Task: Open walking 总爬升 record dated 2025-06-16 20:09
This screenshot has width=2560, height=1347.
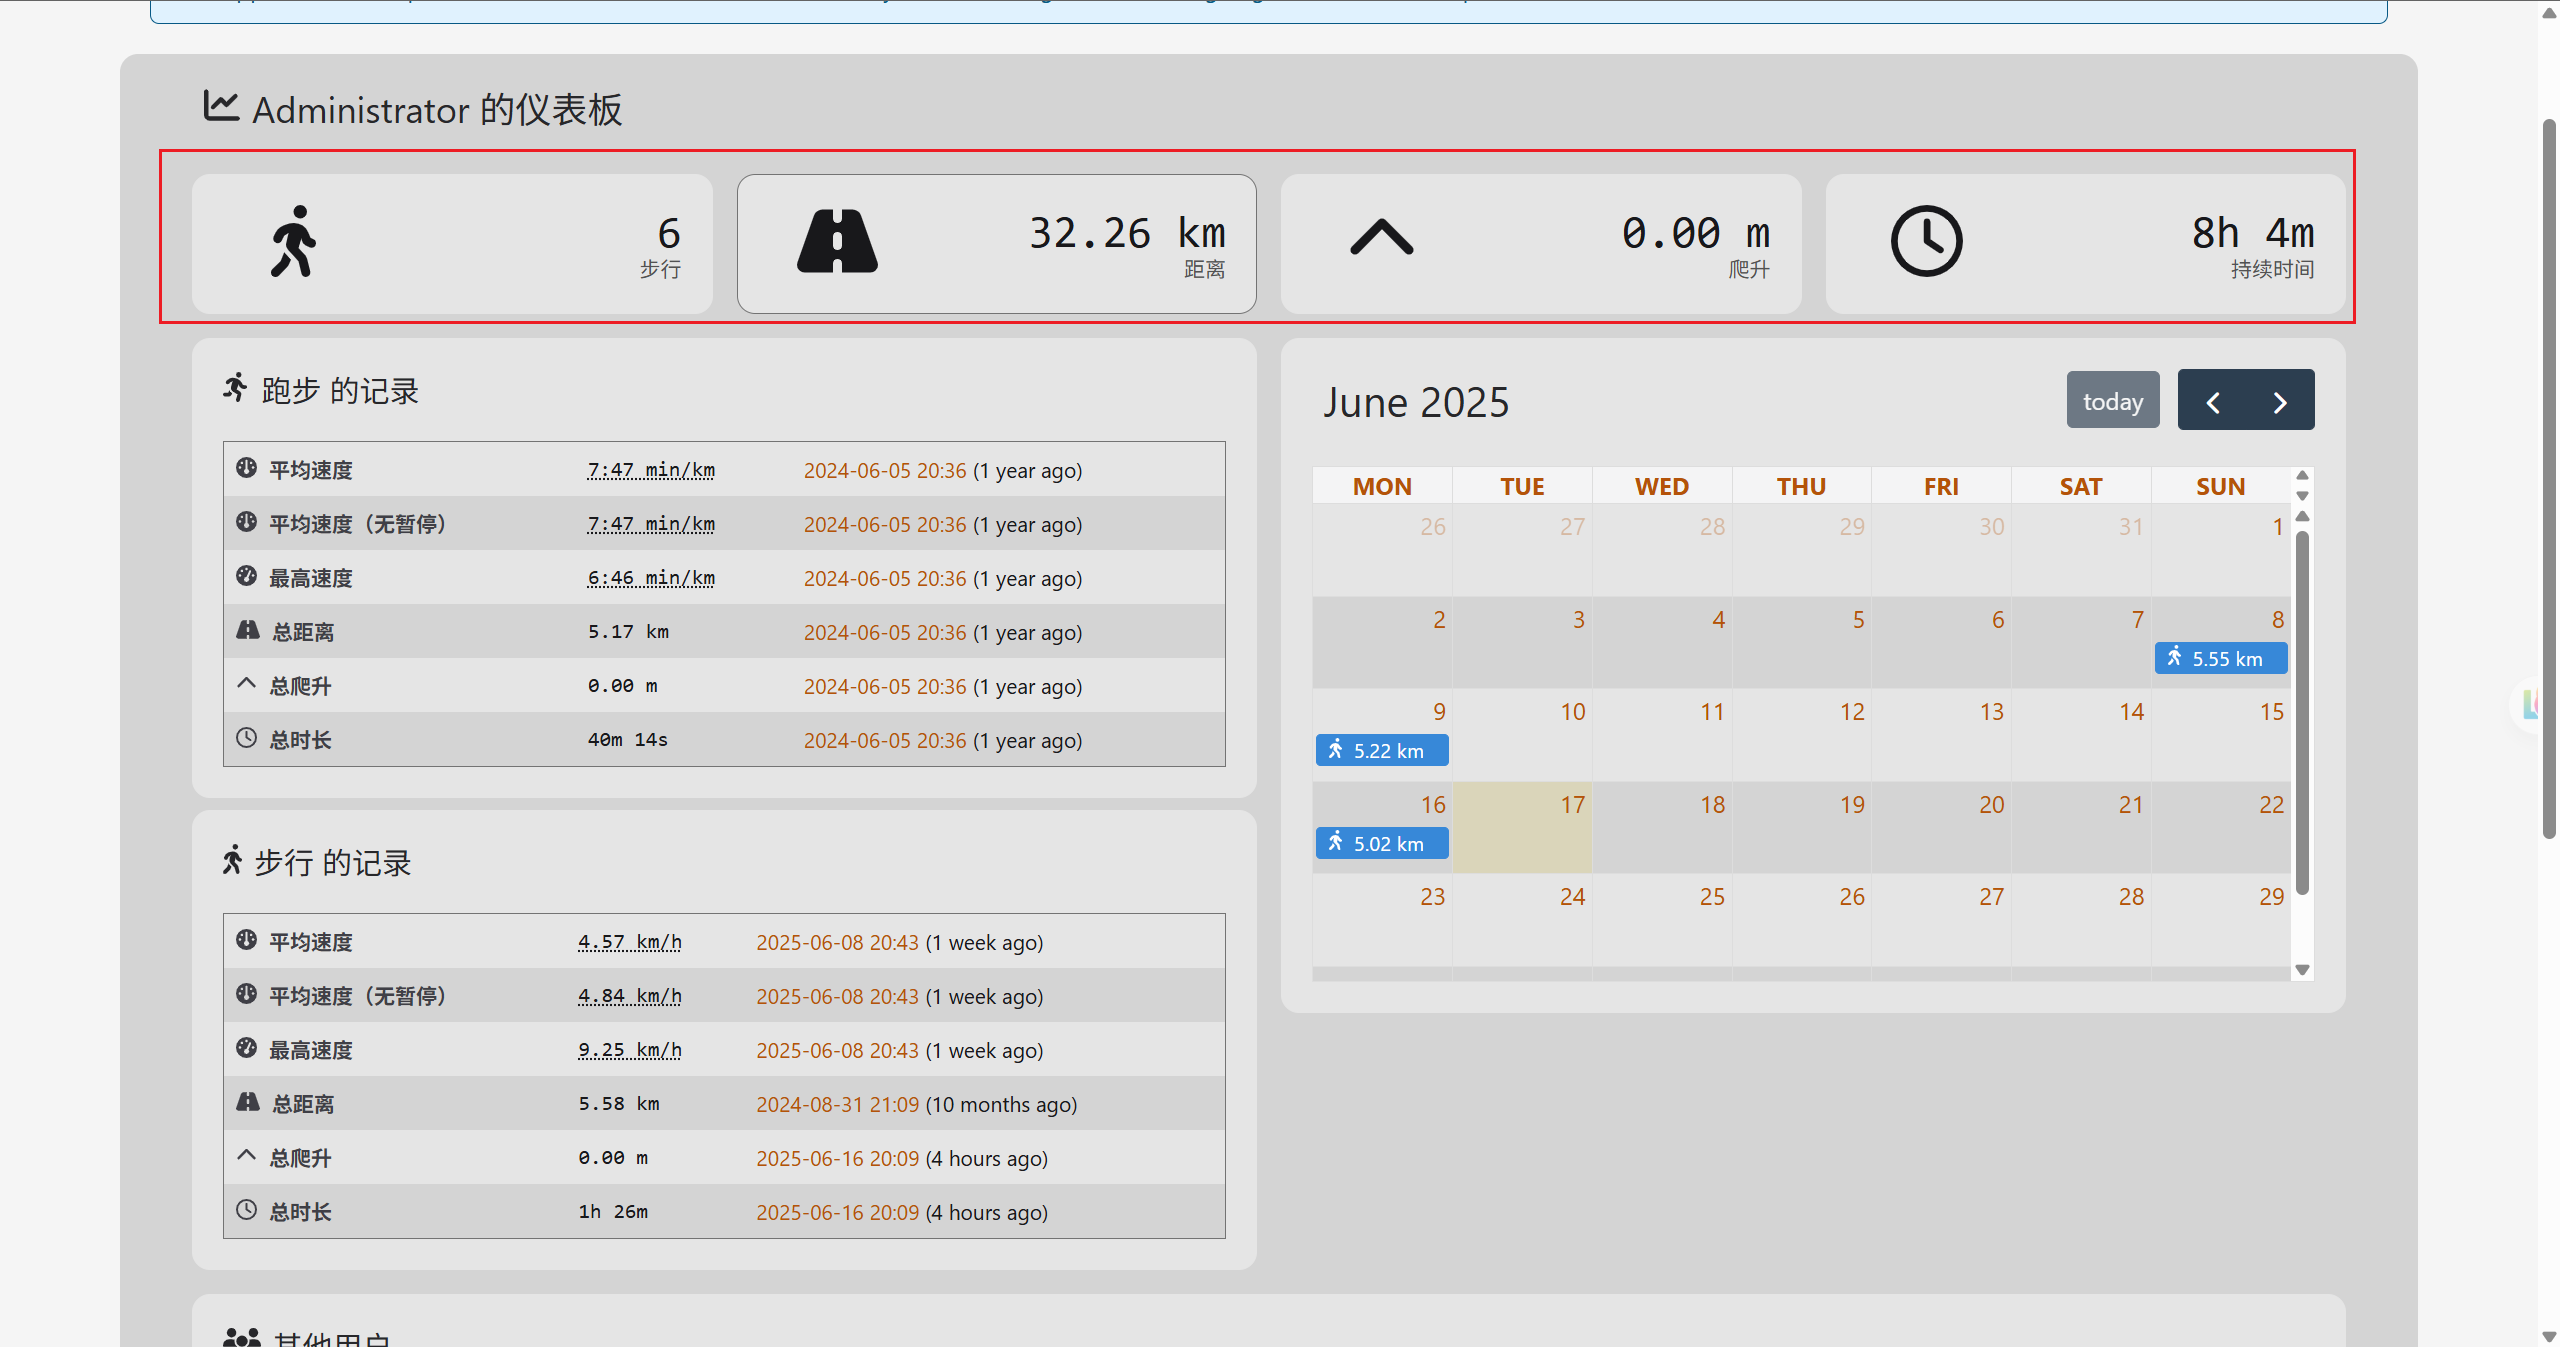Action: click(837, 1158)
